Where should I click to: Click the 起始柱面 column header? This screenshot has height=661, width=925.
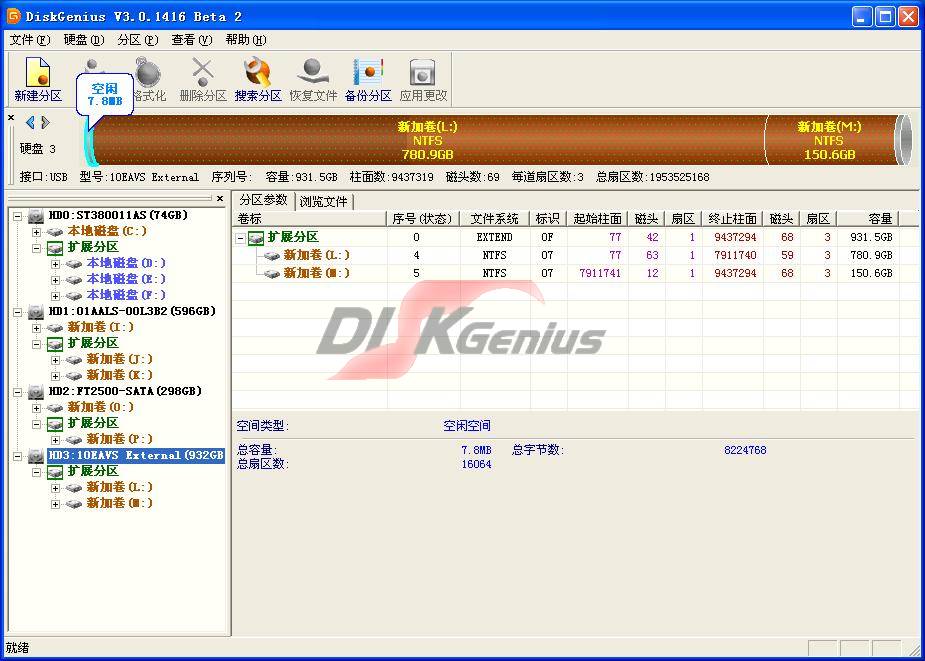pyautogui.click(x=597, y=219)
